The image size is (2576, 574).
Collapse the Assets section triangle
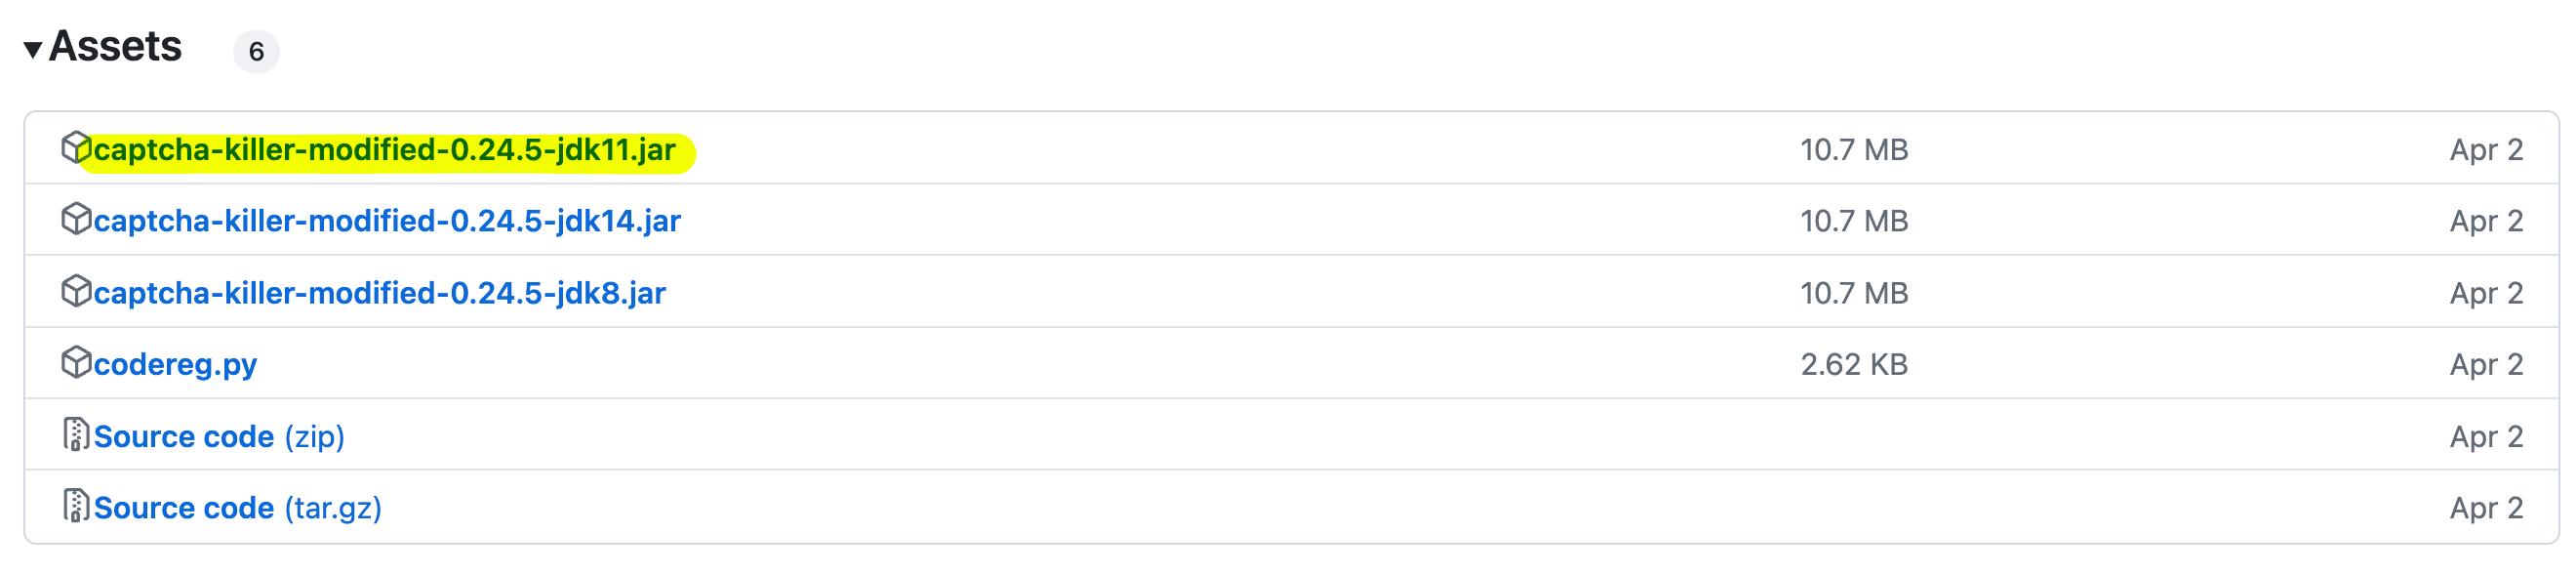coord(32,49)
